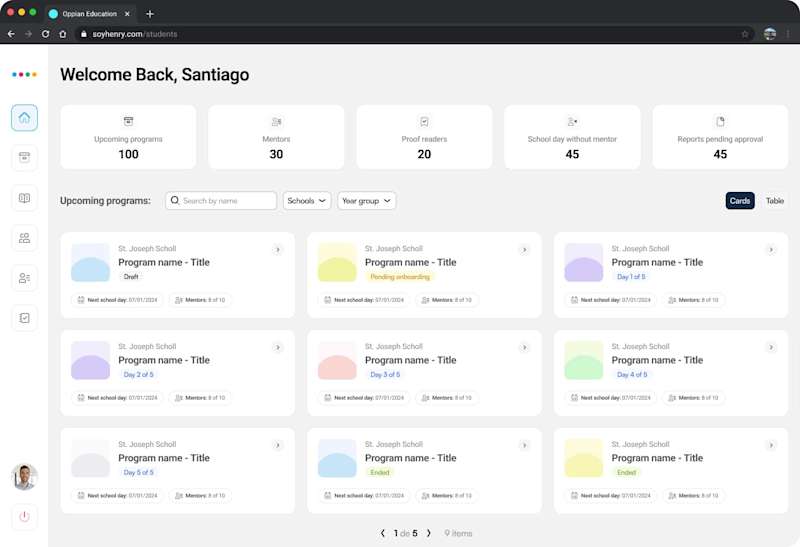Image resolution: width=800 pixels, height=547 pixels.
Task: Go to next page of programs
Action: (429, 533)
